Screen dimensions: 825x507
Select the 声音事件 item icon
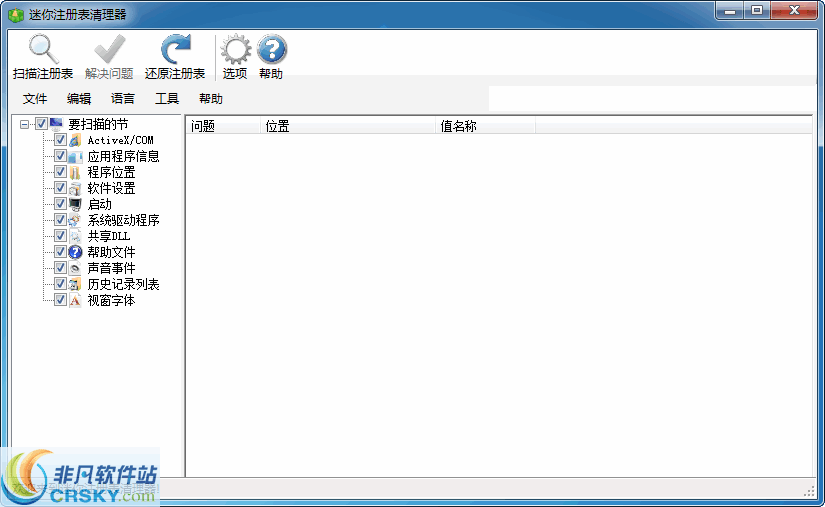tap(75, 268)
